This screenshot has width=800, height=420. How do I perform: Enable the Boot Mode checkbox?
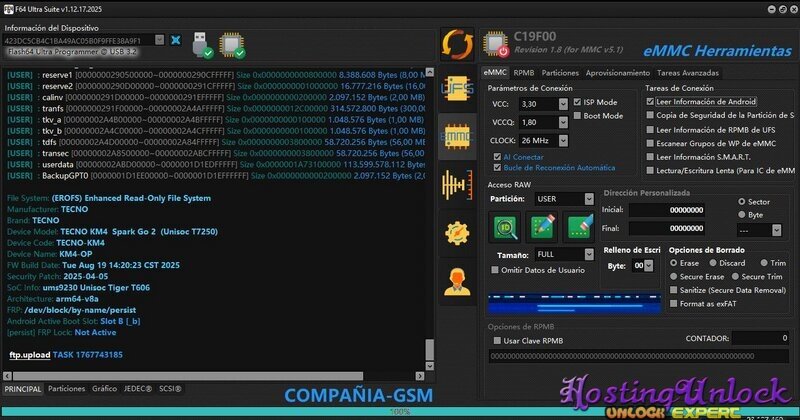[x=578, y=116]
